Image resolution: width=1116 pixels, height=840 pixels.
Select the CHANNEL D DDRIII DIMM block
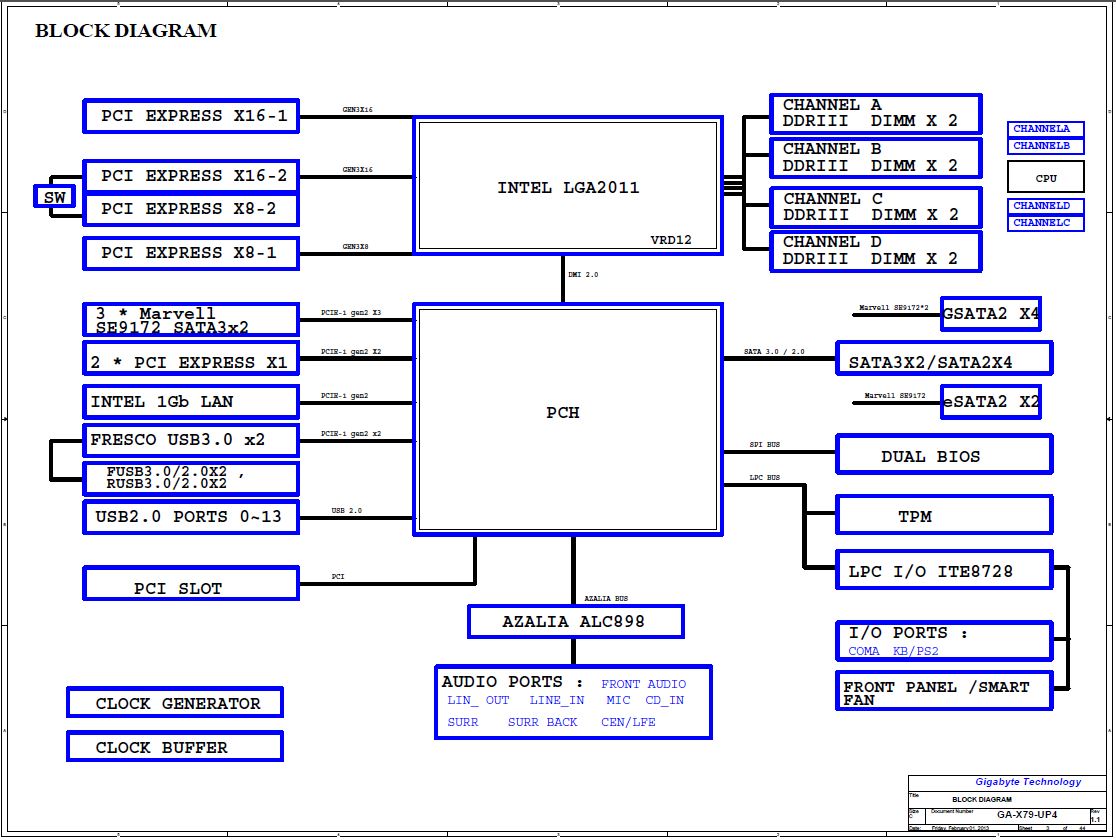point(875,251)
